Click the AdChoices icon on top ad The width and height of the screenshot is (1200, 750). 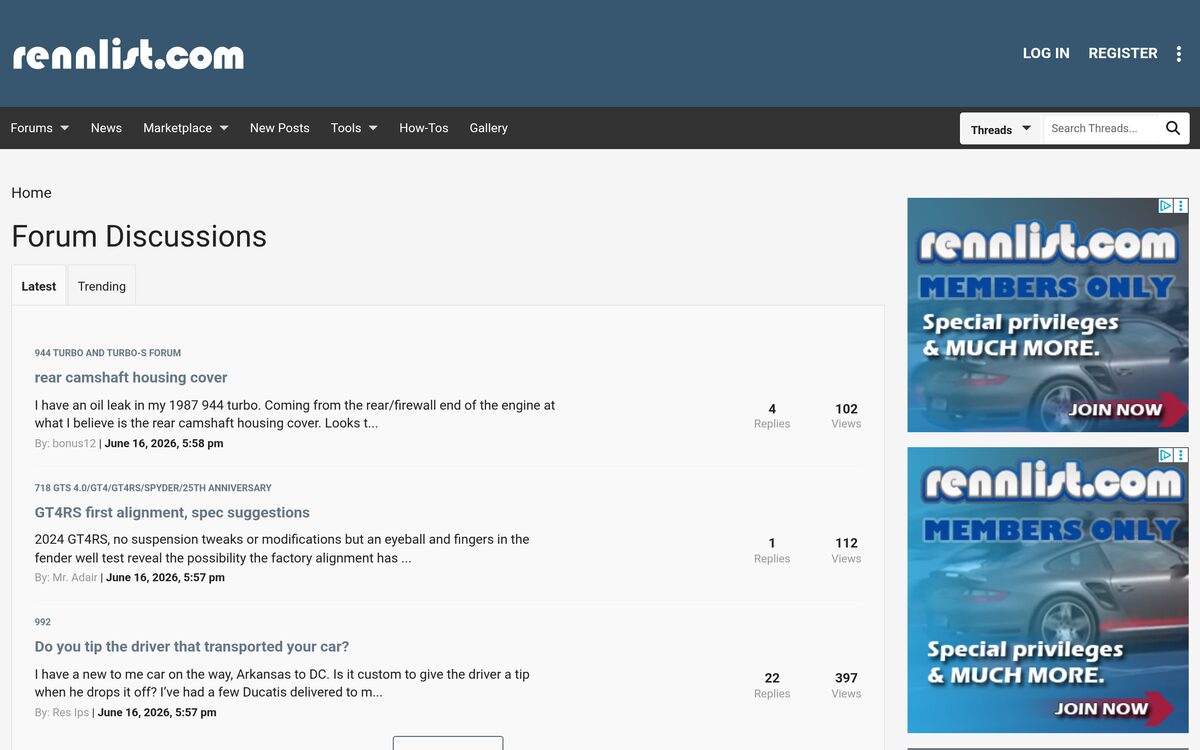(1165, 206)
